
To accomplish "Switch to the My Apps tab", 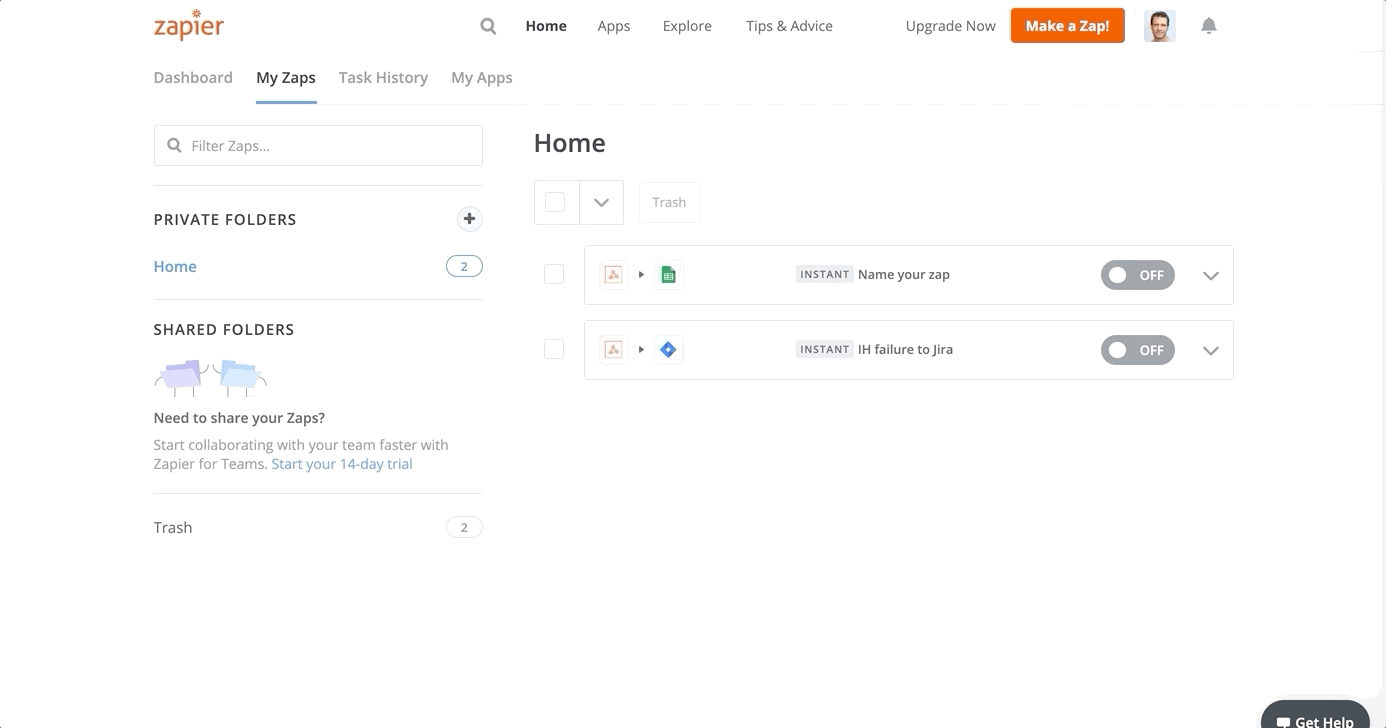I will click(482, 77).
